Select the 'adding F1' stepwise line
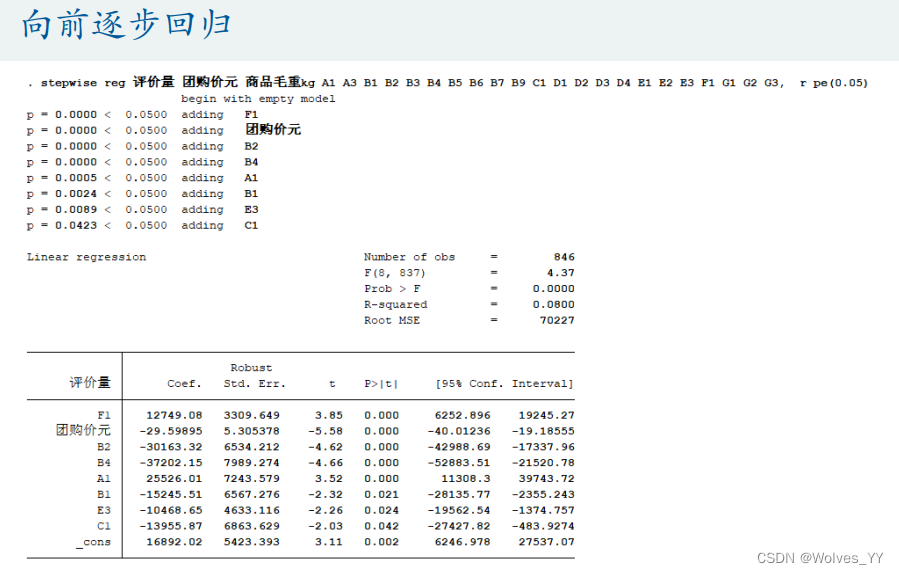This screenshot has height=574, width=899. tap(142, 115)
